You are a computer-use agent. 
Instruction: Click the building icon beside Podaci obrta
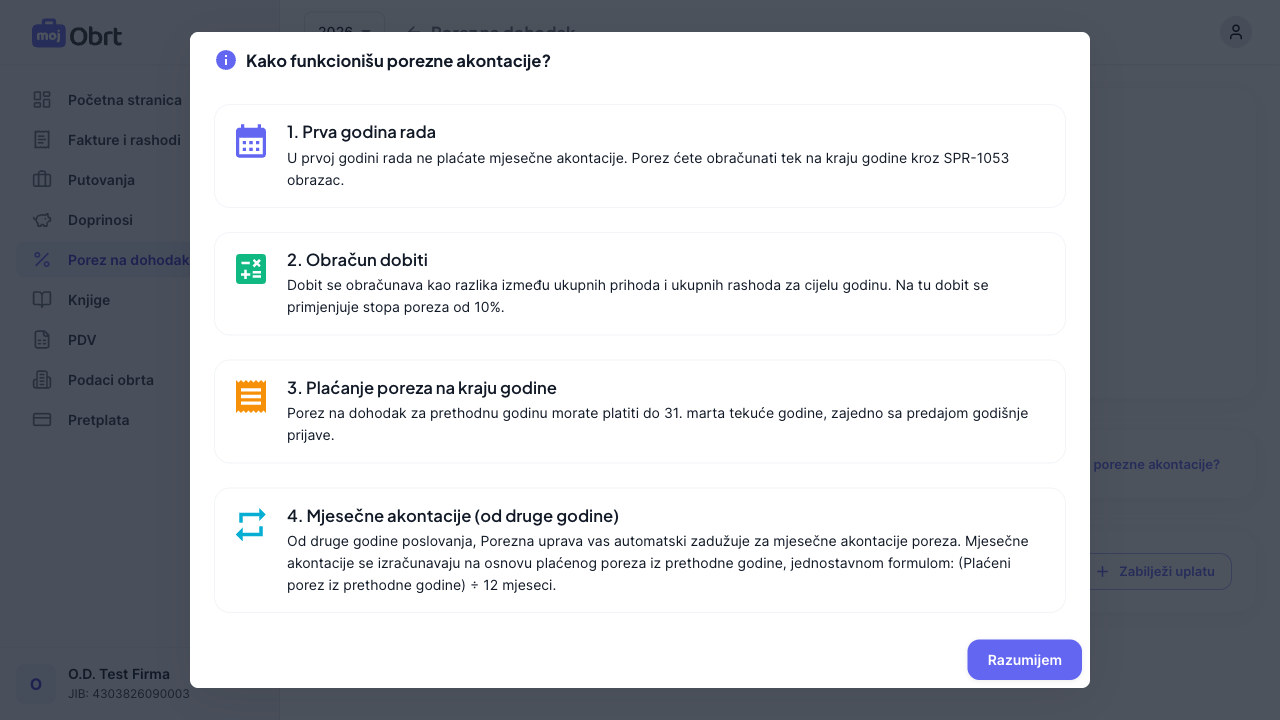point(41,380)
